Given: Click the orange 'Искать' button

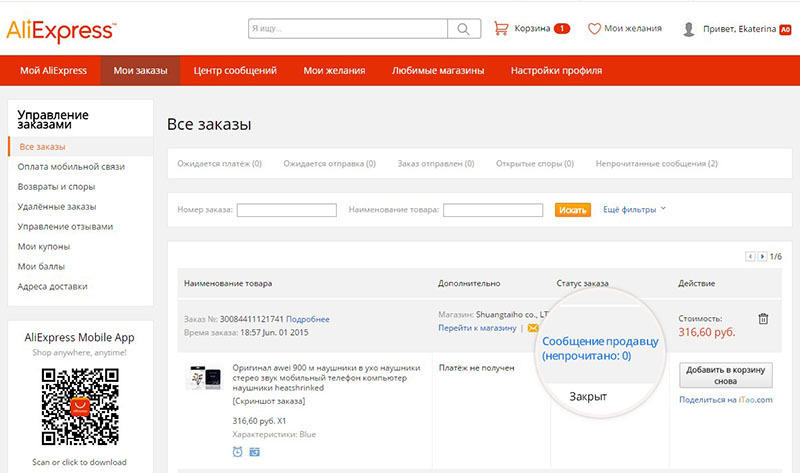Looking at the screenshot, I should [572, 210].
